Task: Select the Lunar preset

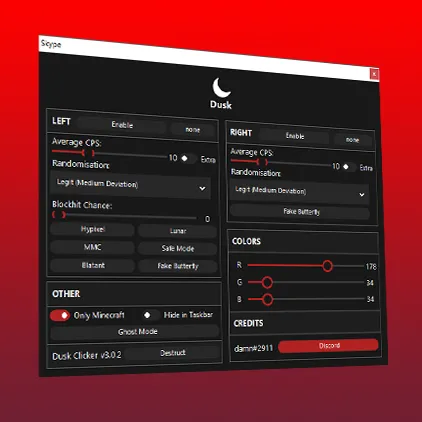Action: [x=178, y=231]
